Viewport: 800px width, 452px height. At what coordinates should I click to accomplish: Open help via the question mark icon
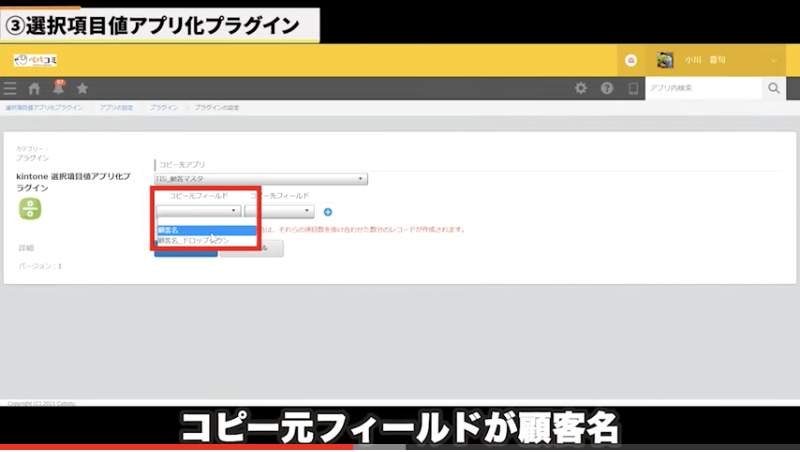(x=606, y=89)
